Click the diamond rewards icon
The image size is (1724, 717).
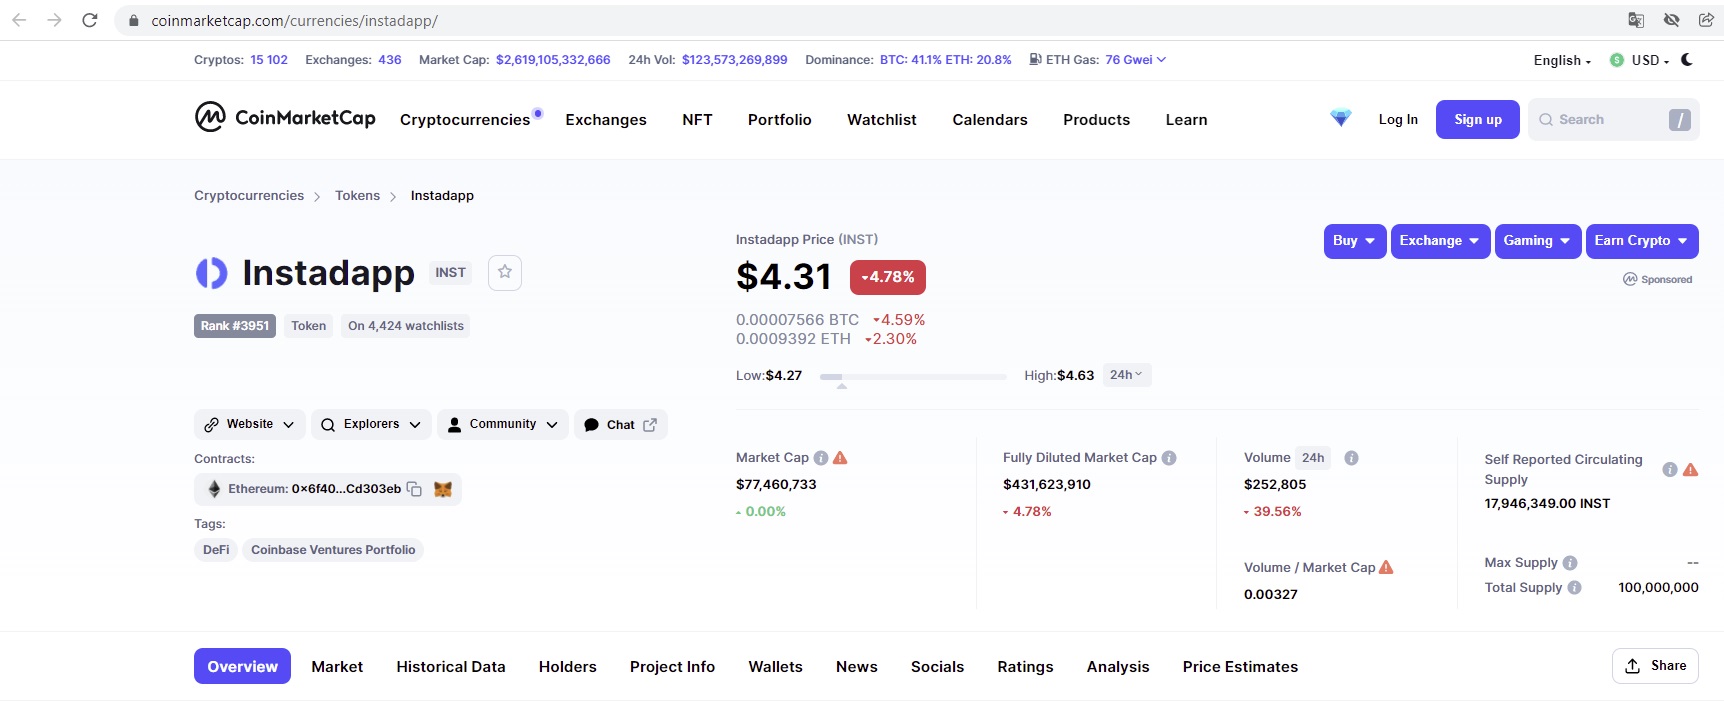point(1341,119)
